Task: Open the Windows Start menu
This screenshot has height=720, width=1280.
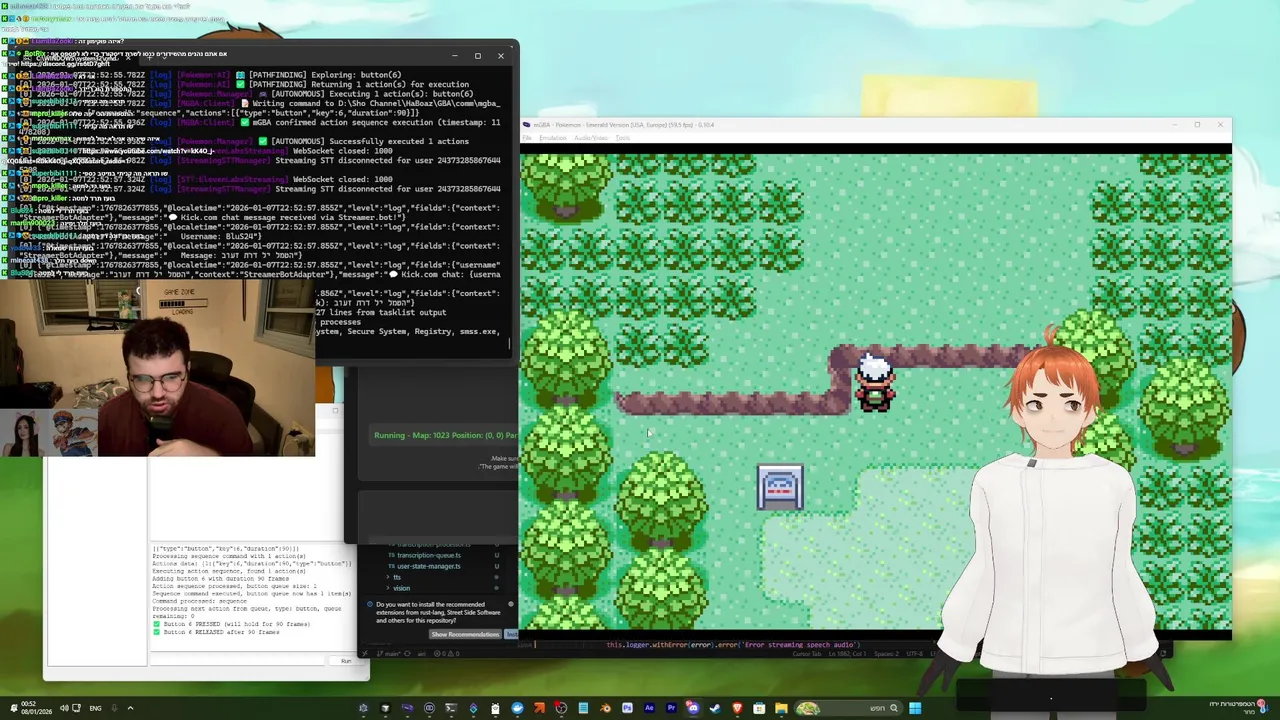Action: (x=915, y=708)
